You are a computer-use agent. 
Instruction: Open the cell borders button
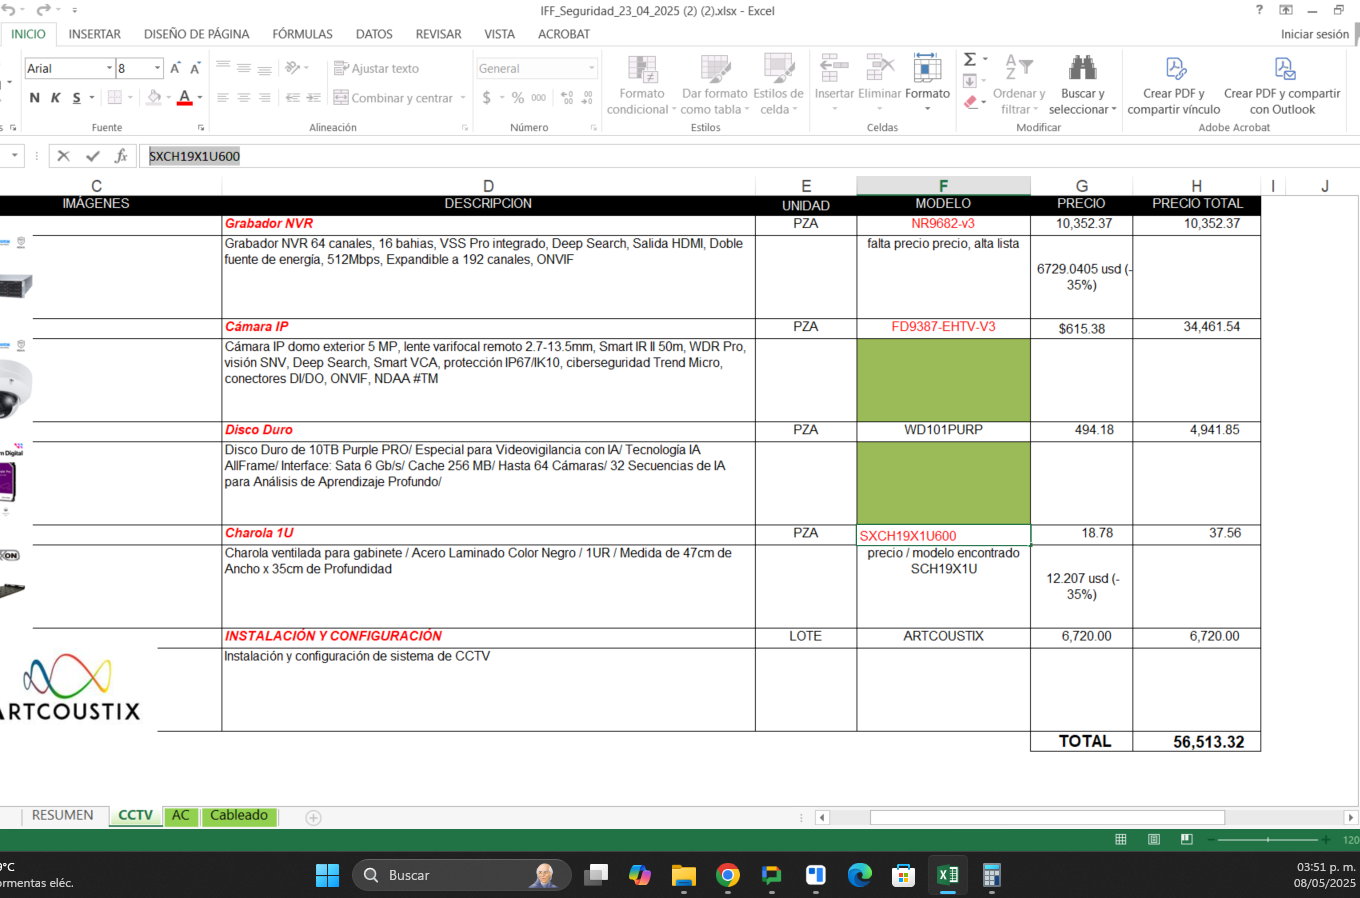(x=115, y=98)
